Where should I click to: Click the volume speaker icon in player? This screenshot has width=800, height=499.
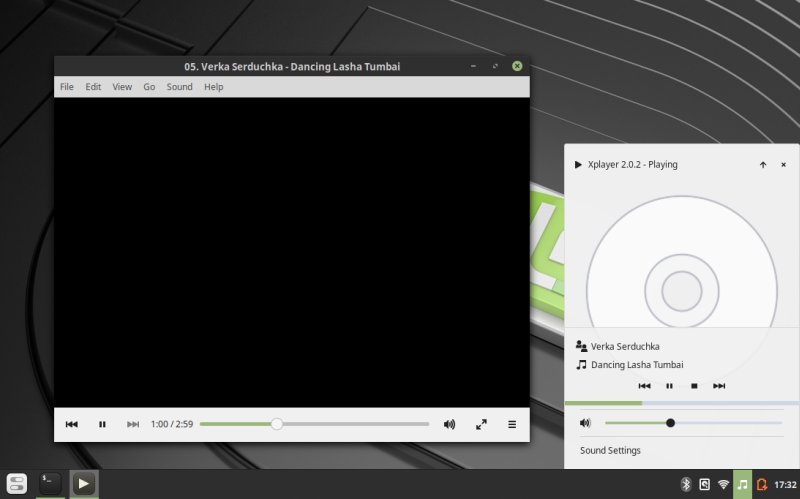pos(449,424)
